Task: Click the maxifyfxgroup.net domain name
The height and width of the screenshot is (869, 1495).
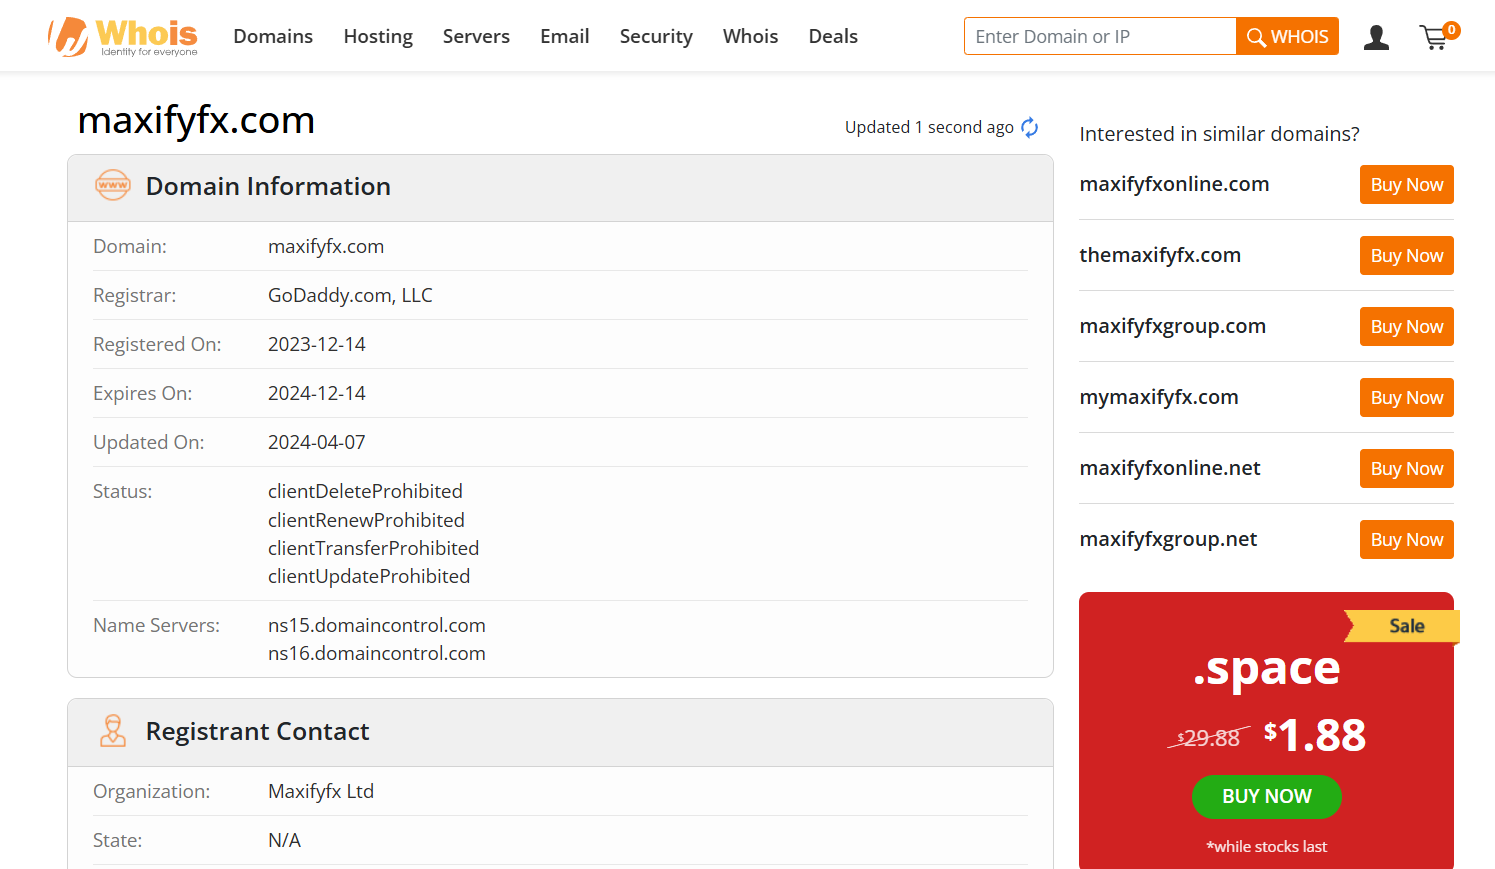Action: tap(1168, 539)
